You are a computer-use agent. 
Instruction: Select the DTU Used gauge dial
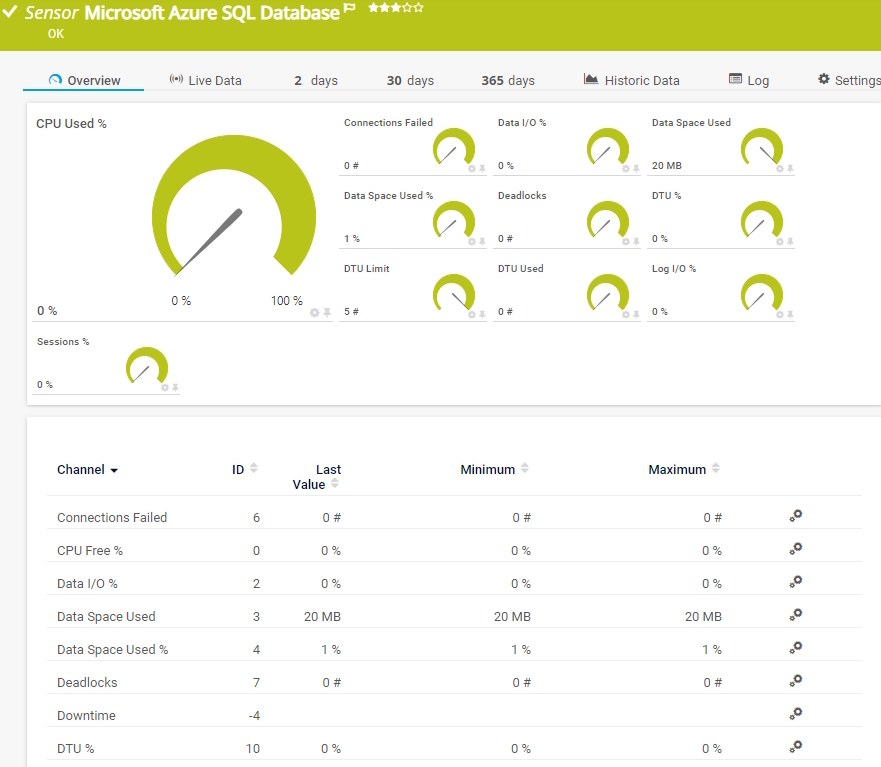(608, 294)
